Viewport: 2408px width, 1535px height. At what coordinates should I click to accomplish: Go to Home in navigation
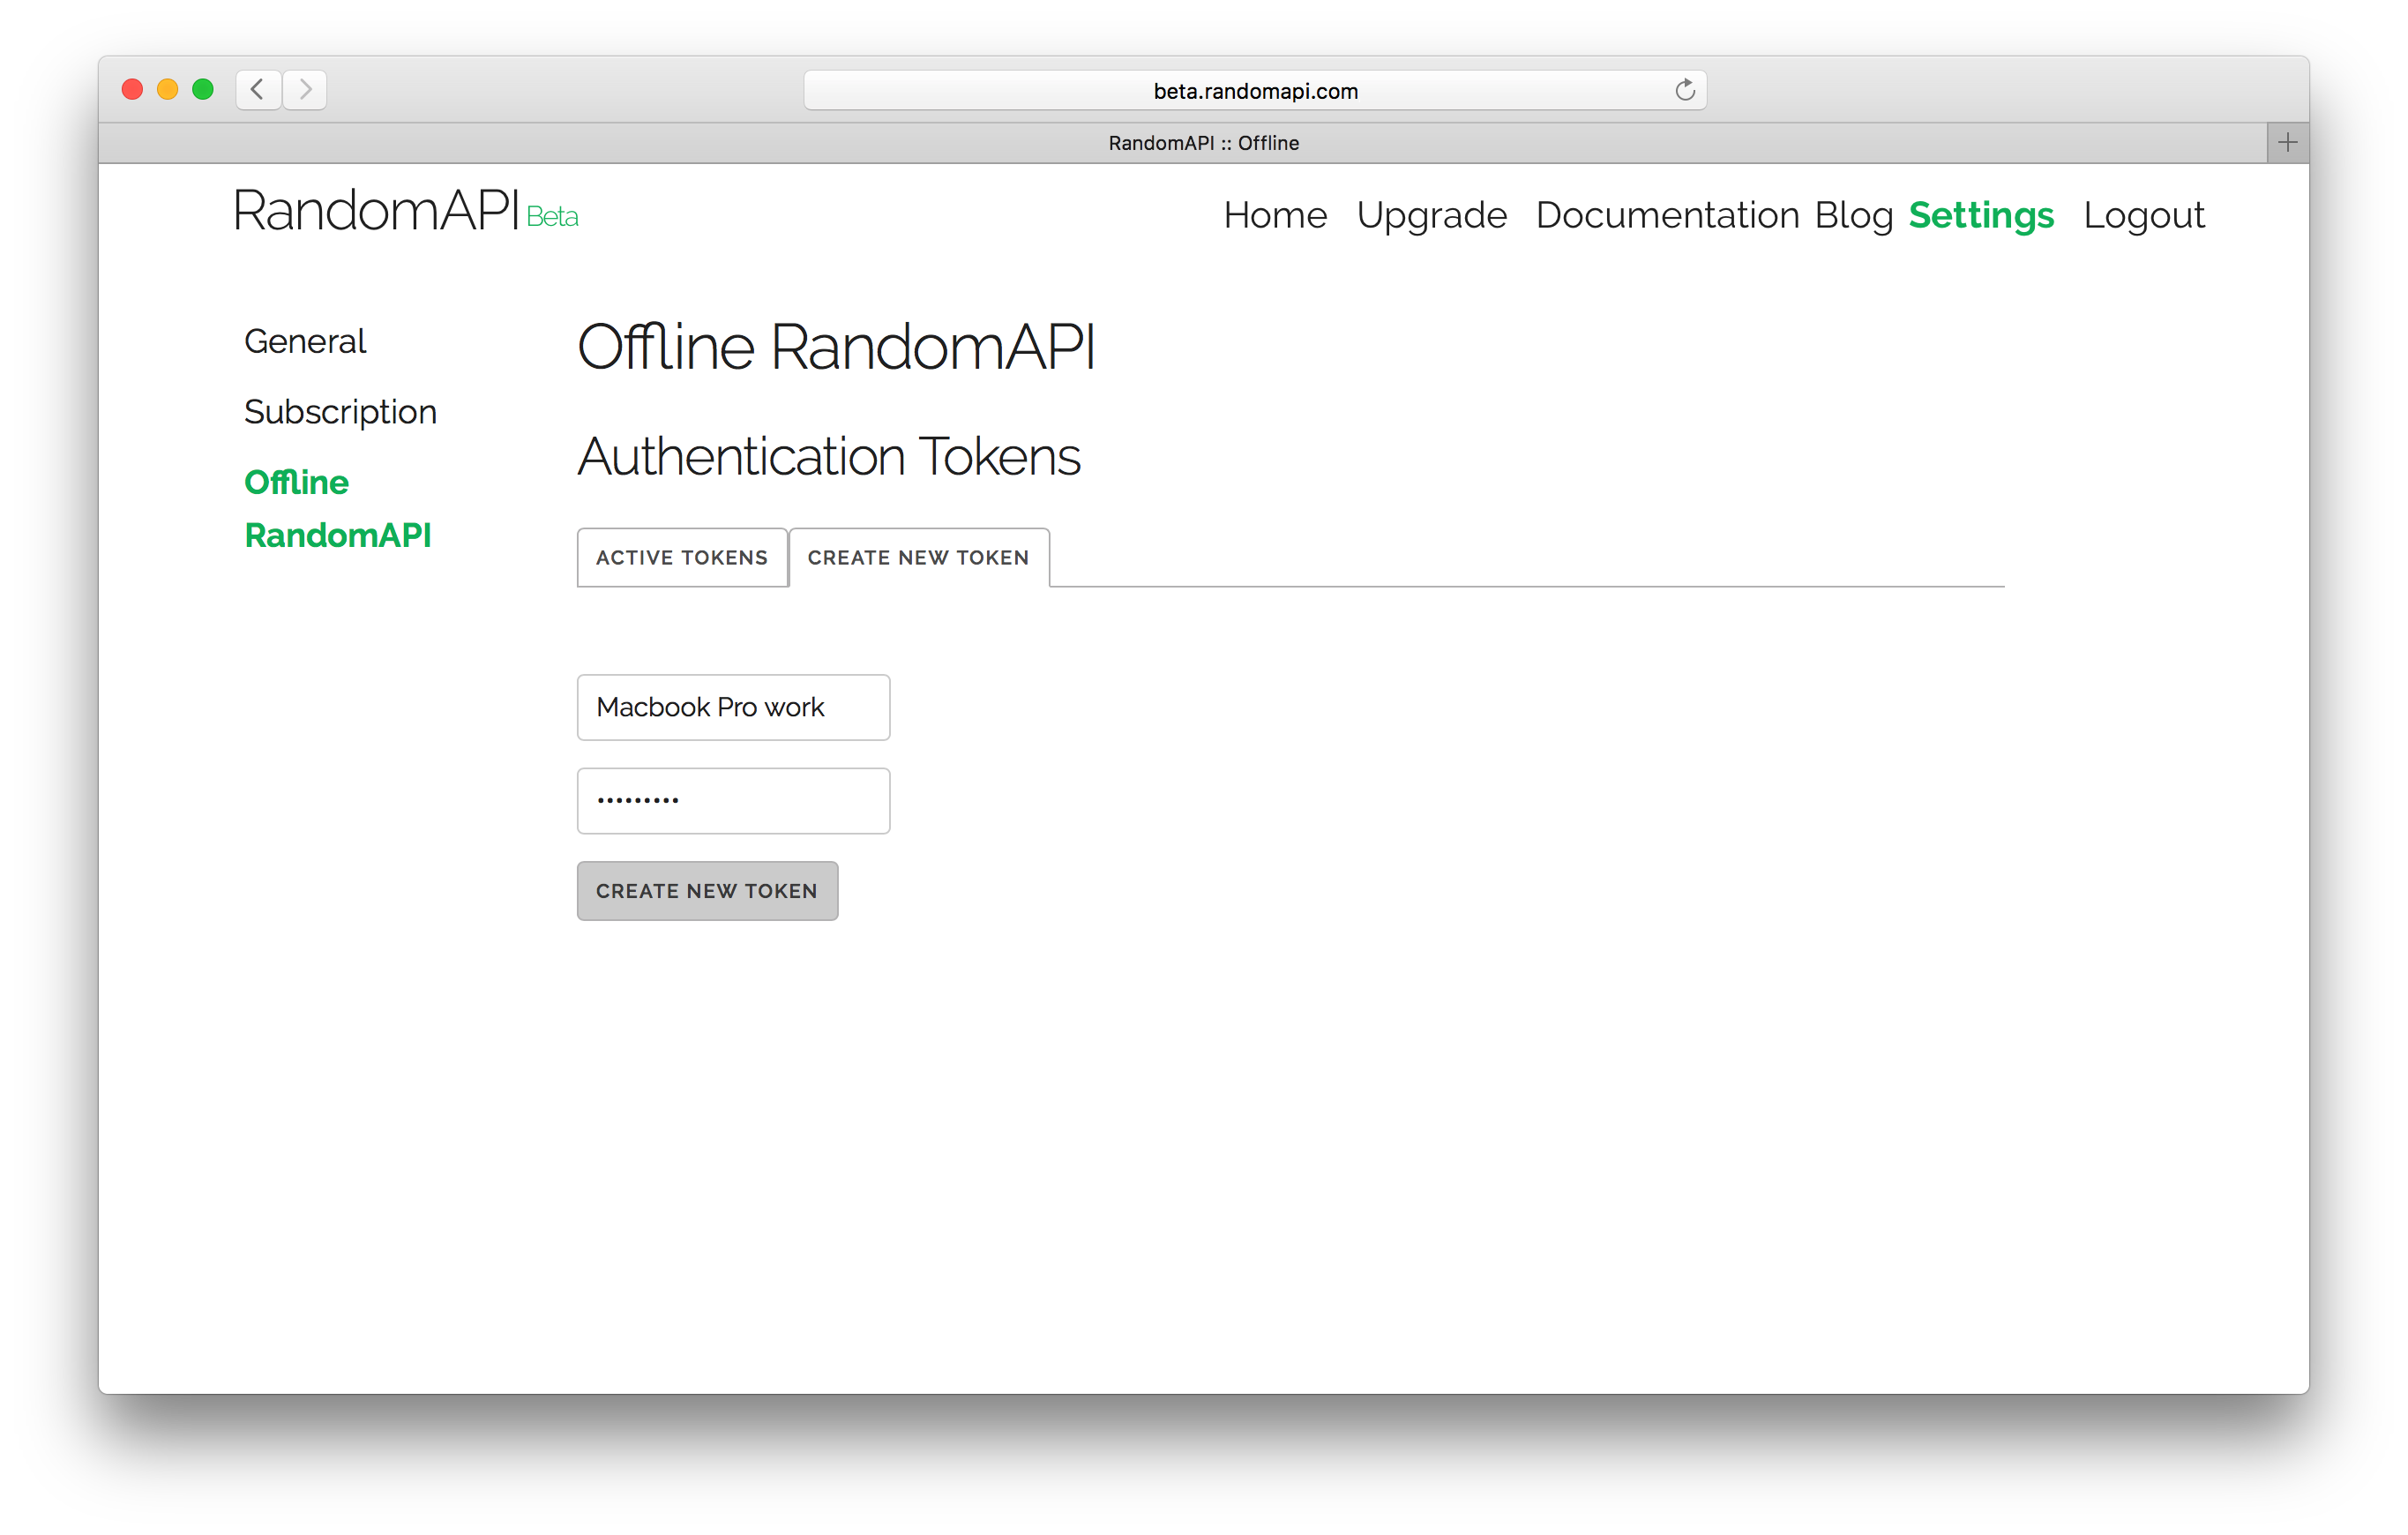click(1275, 215)
